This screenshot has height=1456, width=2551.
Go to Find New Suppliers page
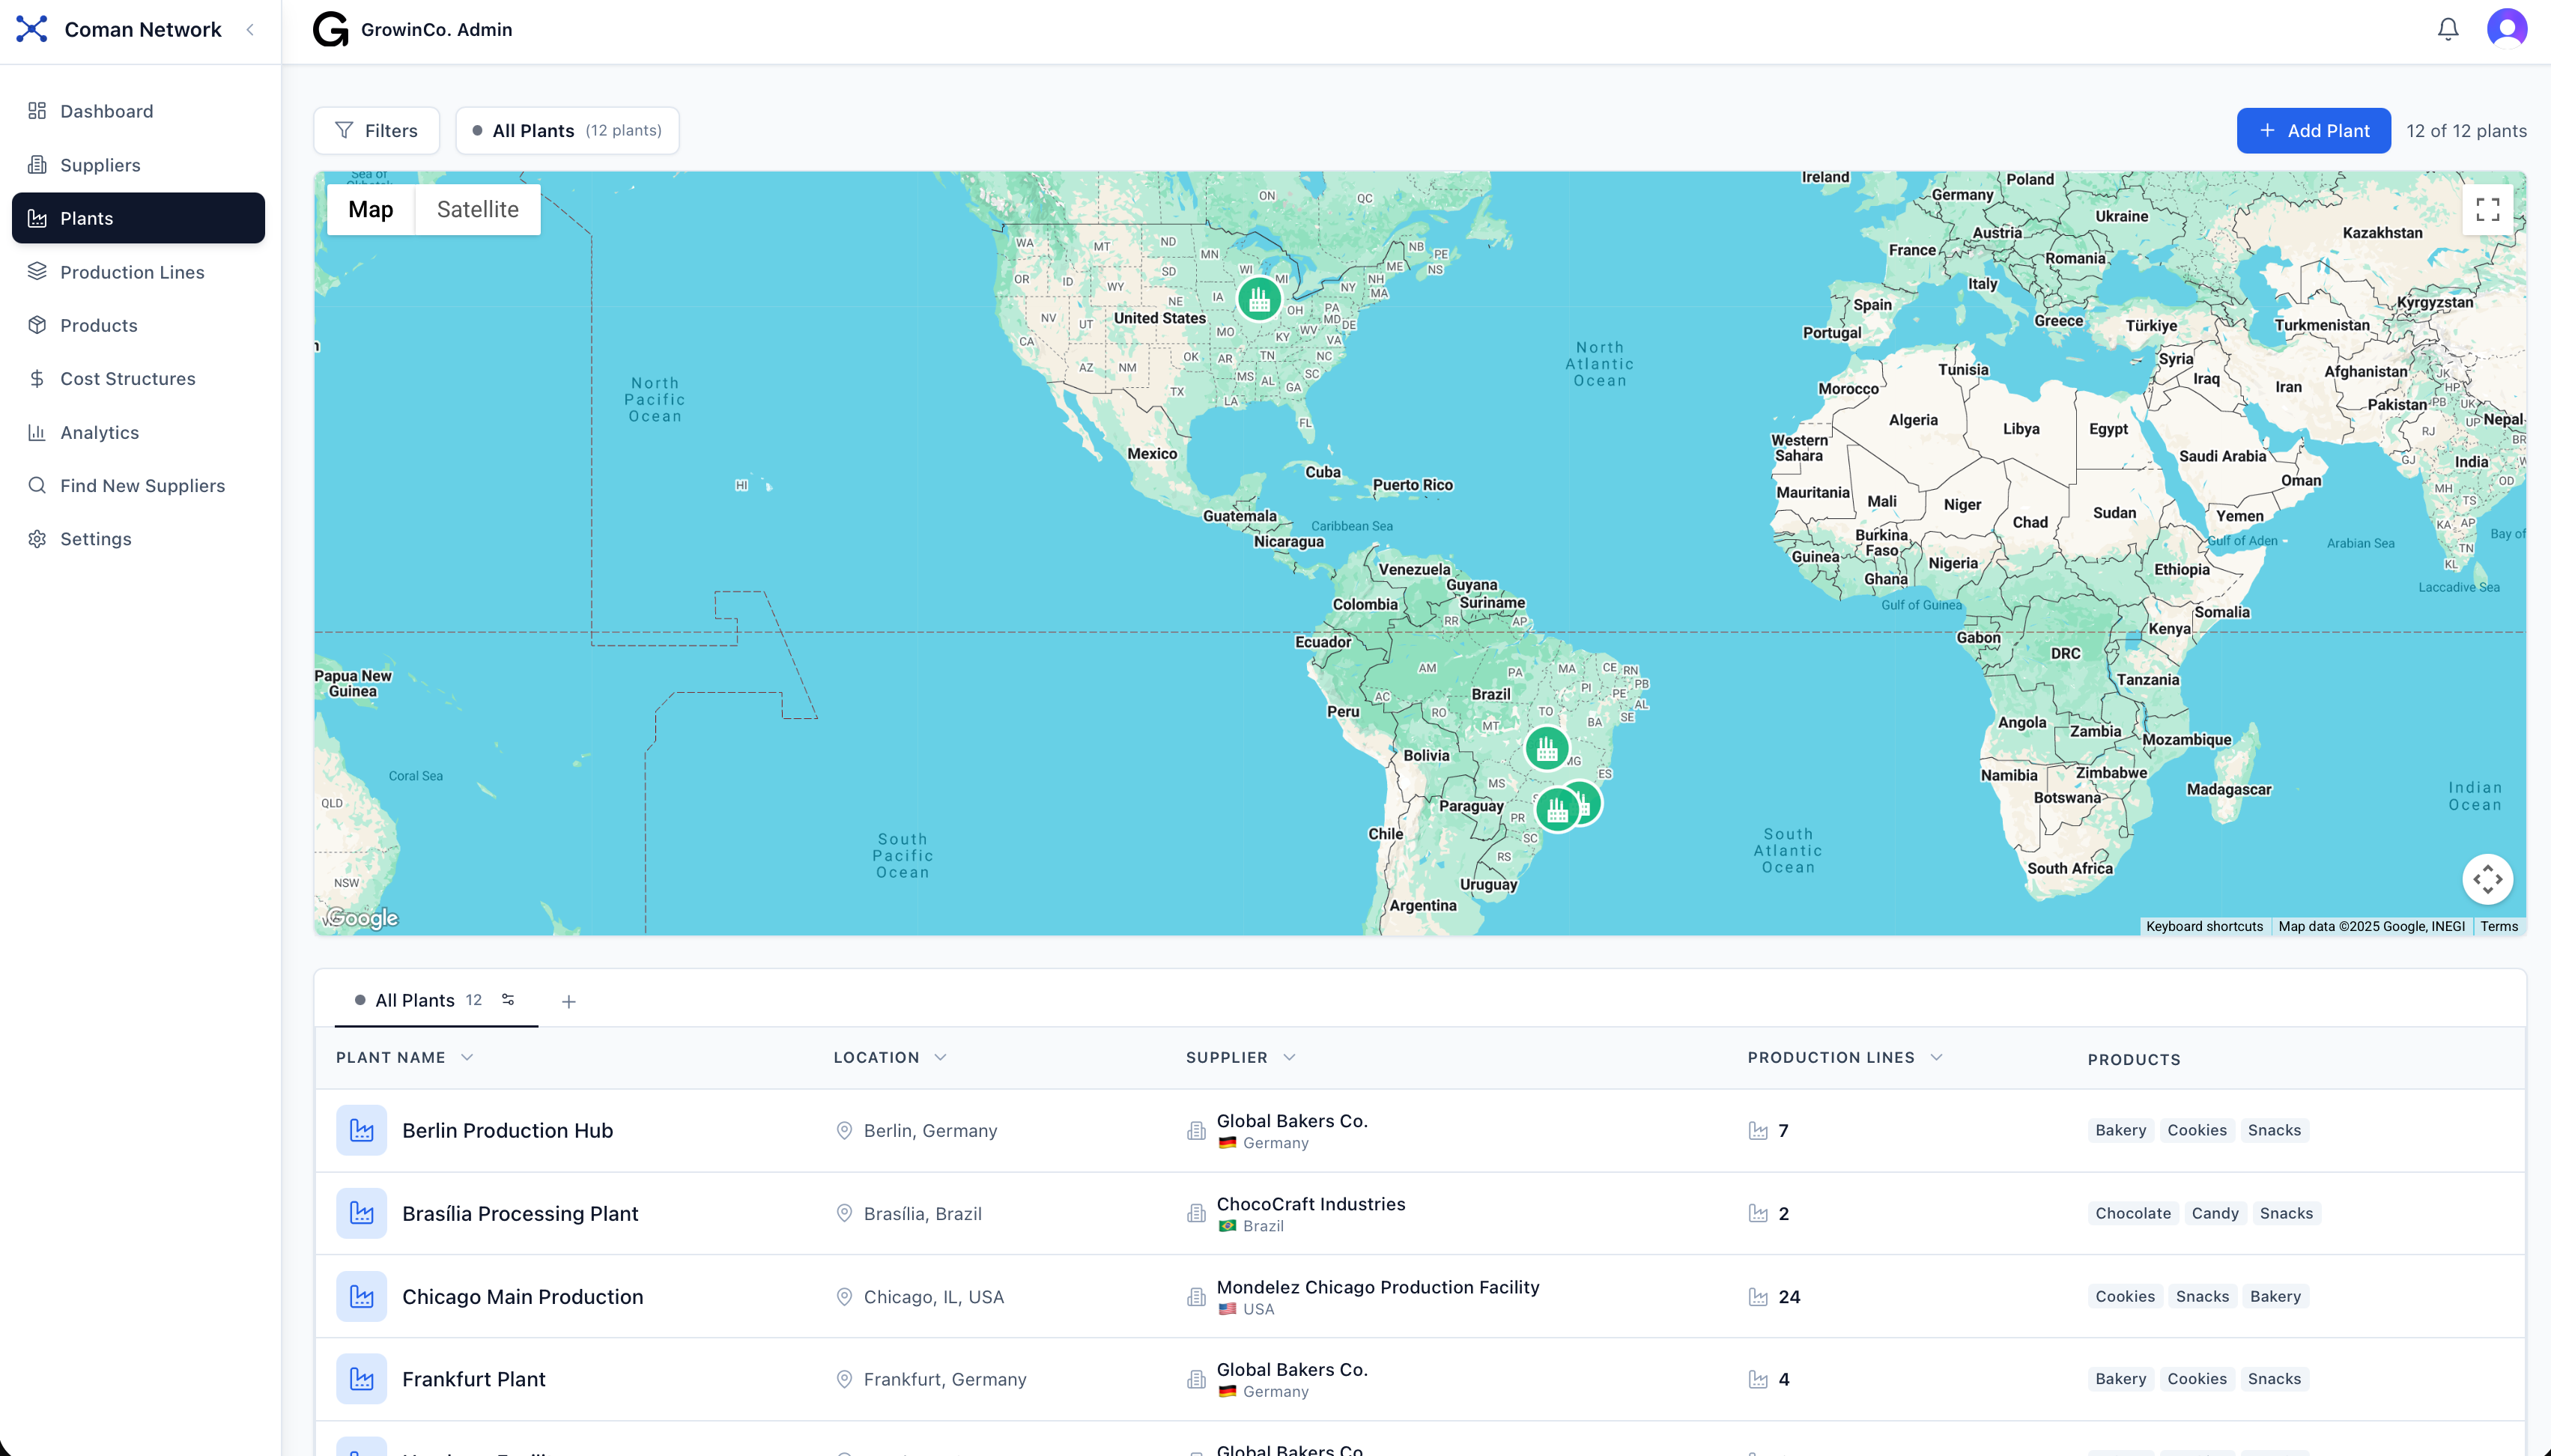click(142, 485)
